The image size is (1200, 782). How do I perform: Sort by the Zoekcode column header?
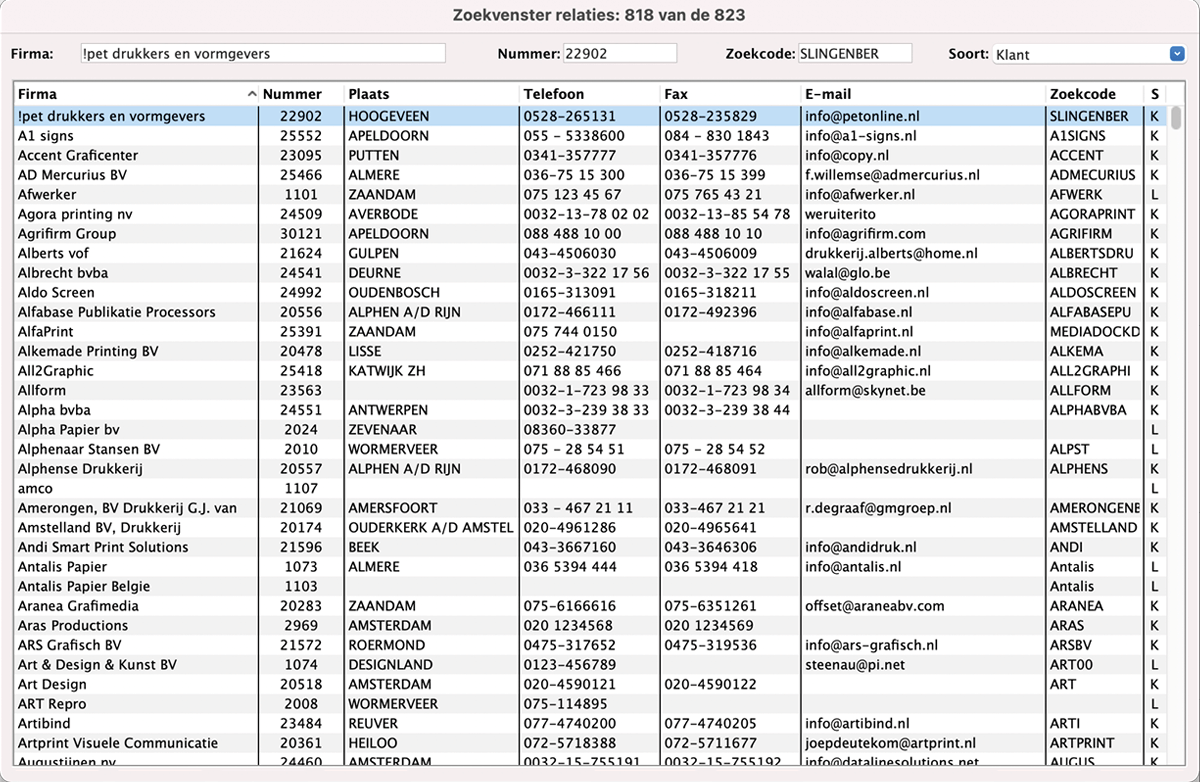pos(1095,95)
